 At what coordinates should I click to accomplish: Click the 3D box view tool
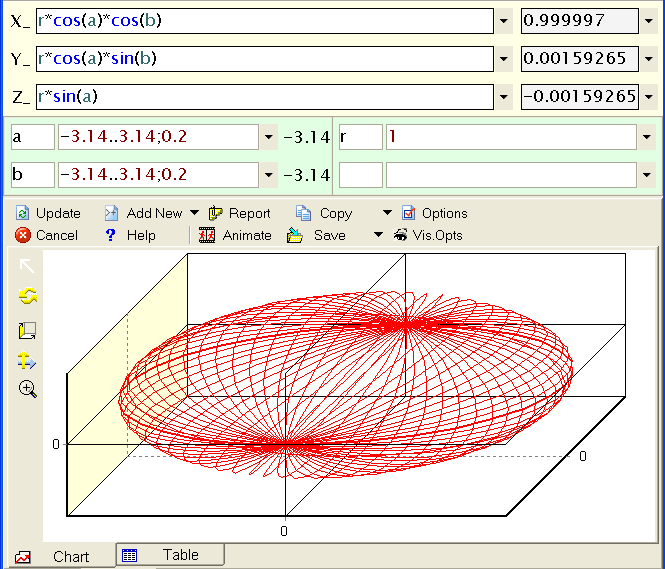coord(28,330)
